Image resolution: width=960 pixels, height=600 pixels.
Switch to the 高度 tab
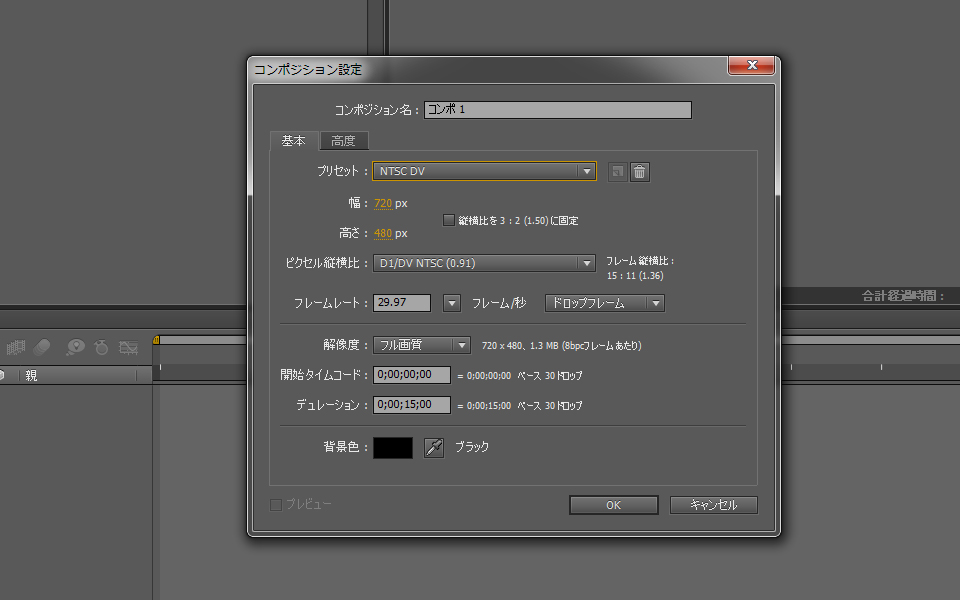click(343, 141)
